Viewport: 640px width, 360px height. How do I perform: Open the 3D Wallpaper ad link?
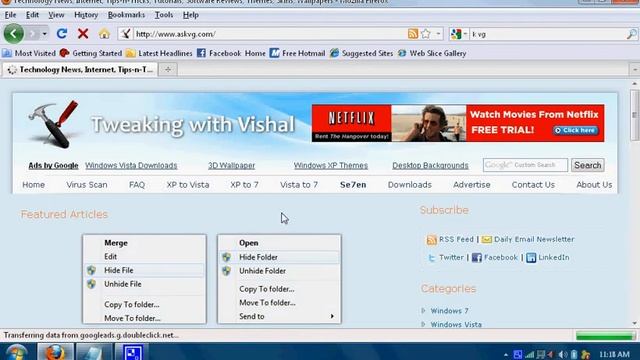[231, 166]
